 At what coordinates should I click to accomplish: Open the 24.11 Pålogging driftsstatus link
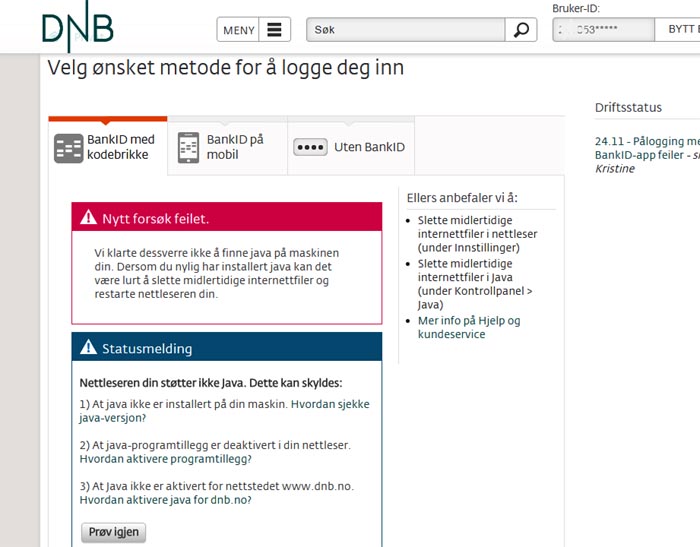click(647, 148)
